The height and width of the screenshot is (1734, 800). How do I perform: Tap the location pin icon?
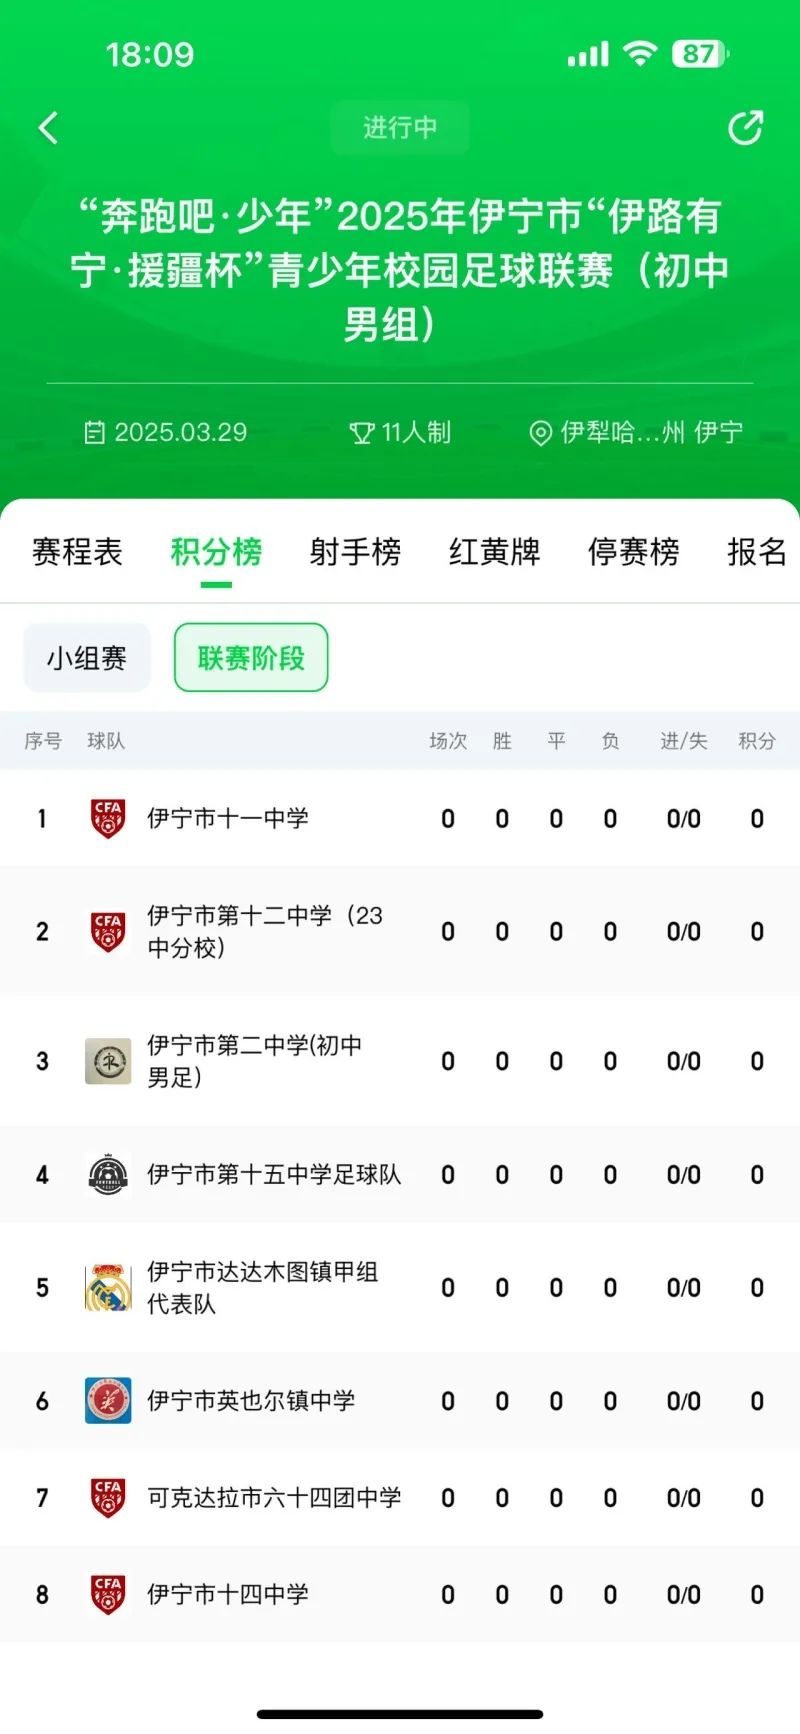click(x=540, y=433)
